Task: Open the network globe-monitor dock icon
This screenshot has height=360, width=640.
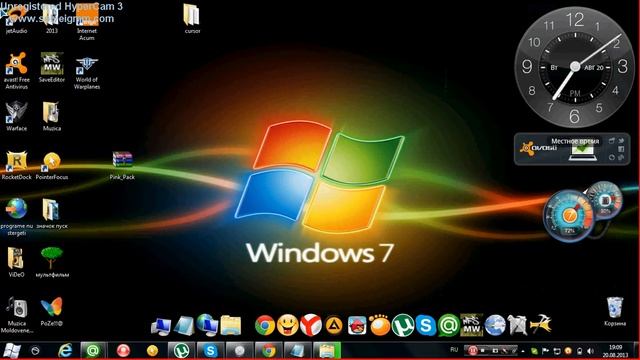Action: click(207, 325)
